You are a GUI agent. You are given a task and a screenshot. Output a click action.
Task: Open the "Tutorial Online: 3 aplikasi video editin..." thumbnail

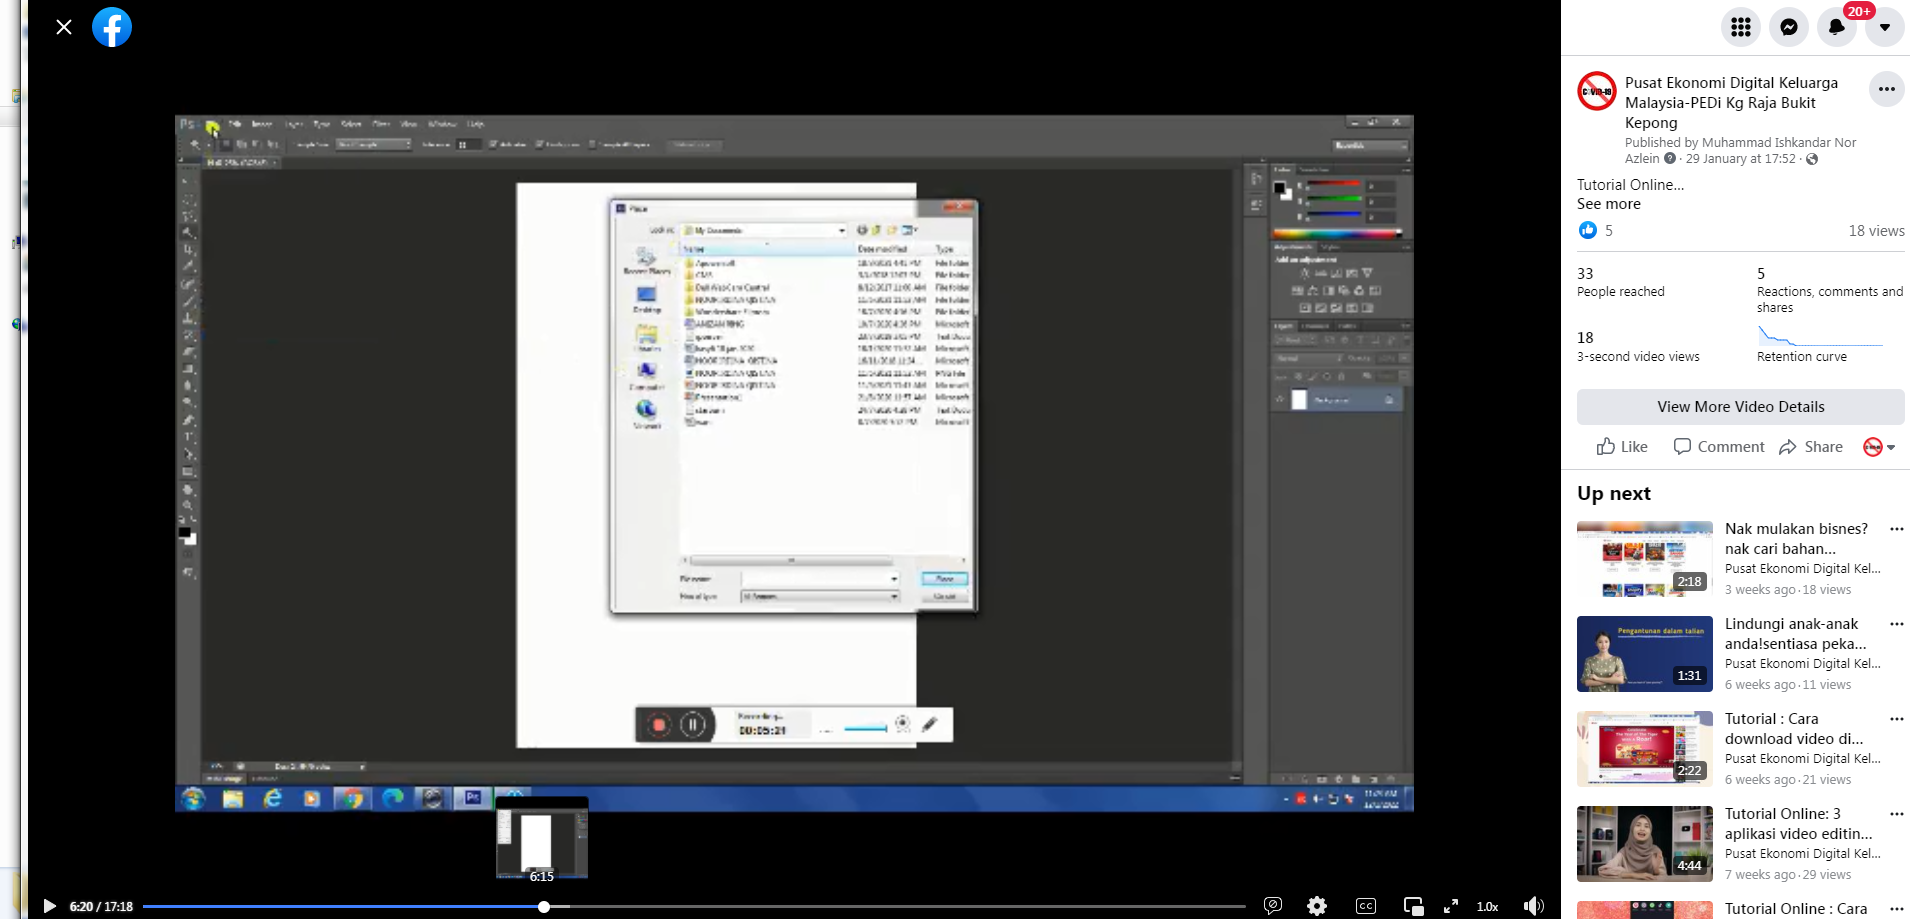pyautogui.click(x=1644, y=843)
